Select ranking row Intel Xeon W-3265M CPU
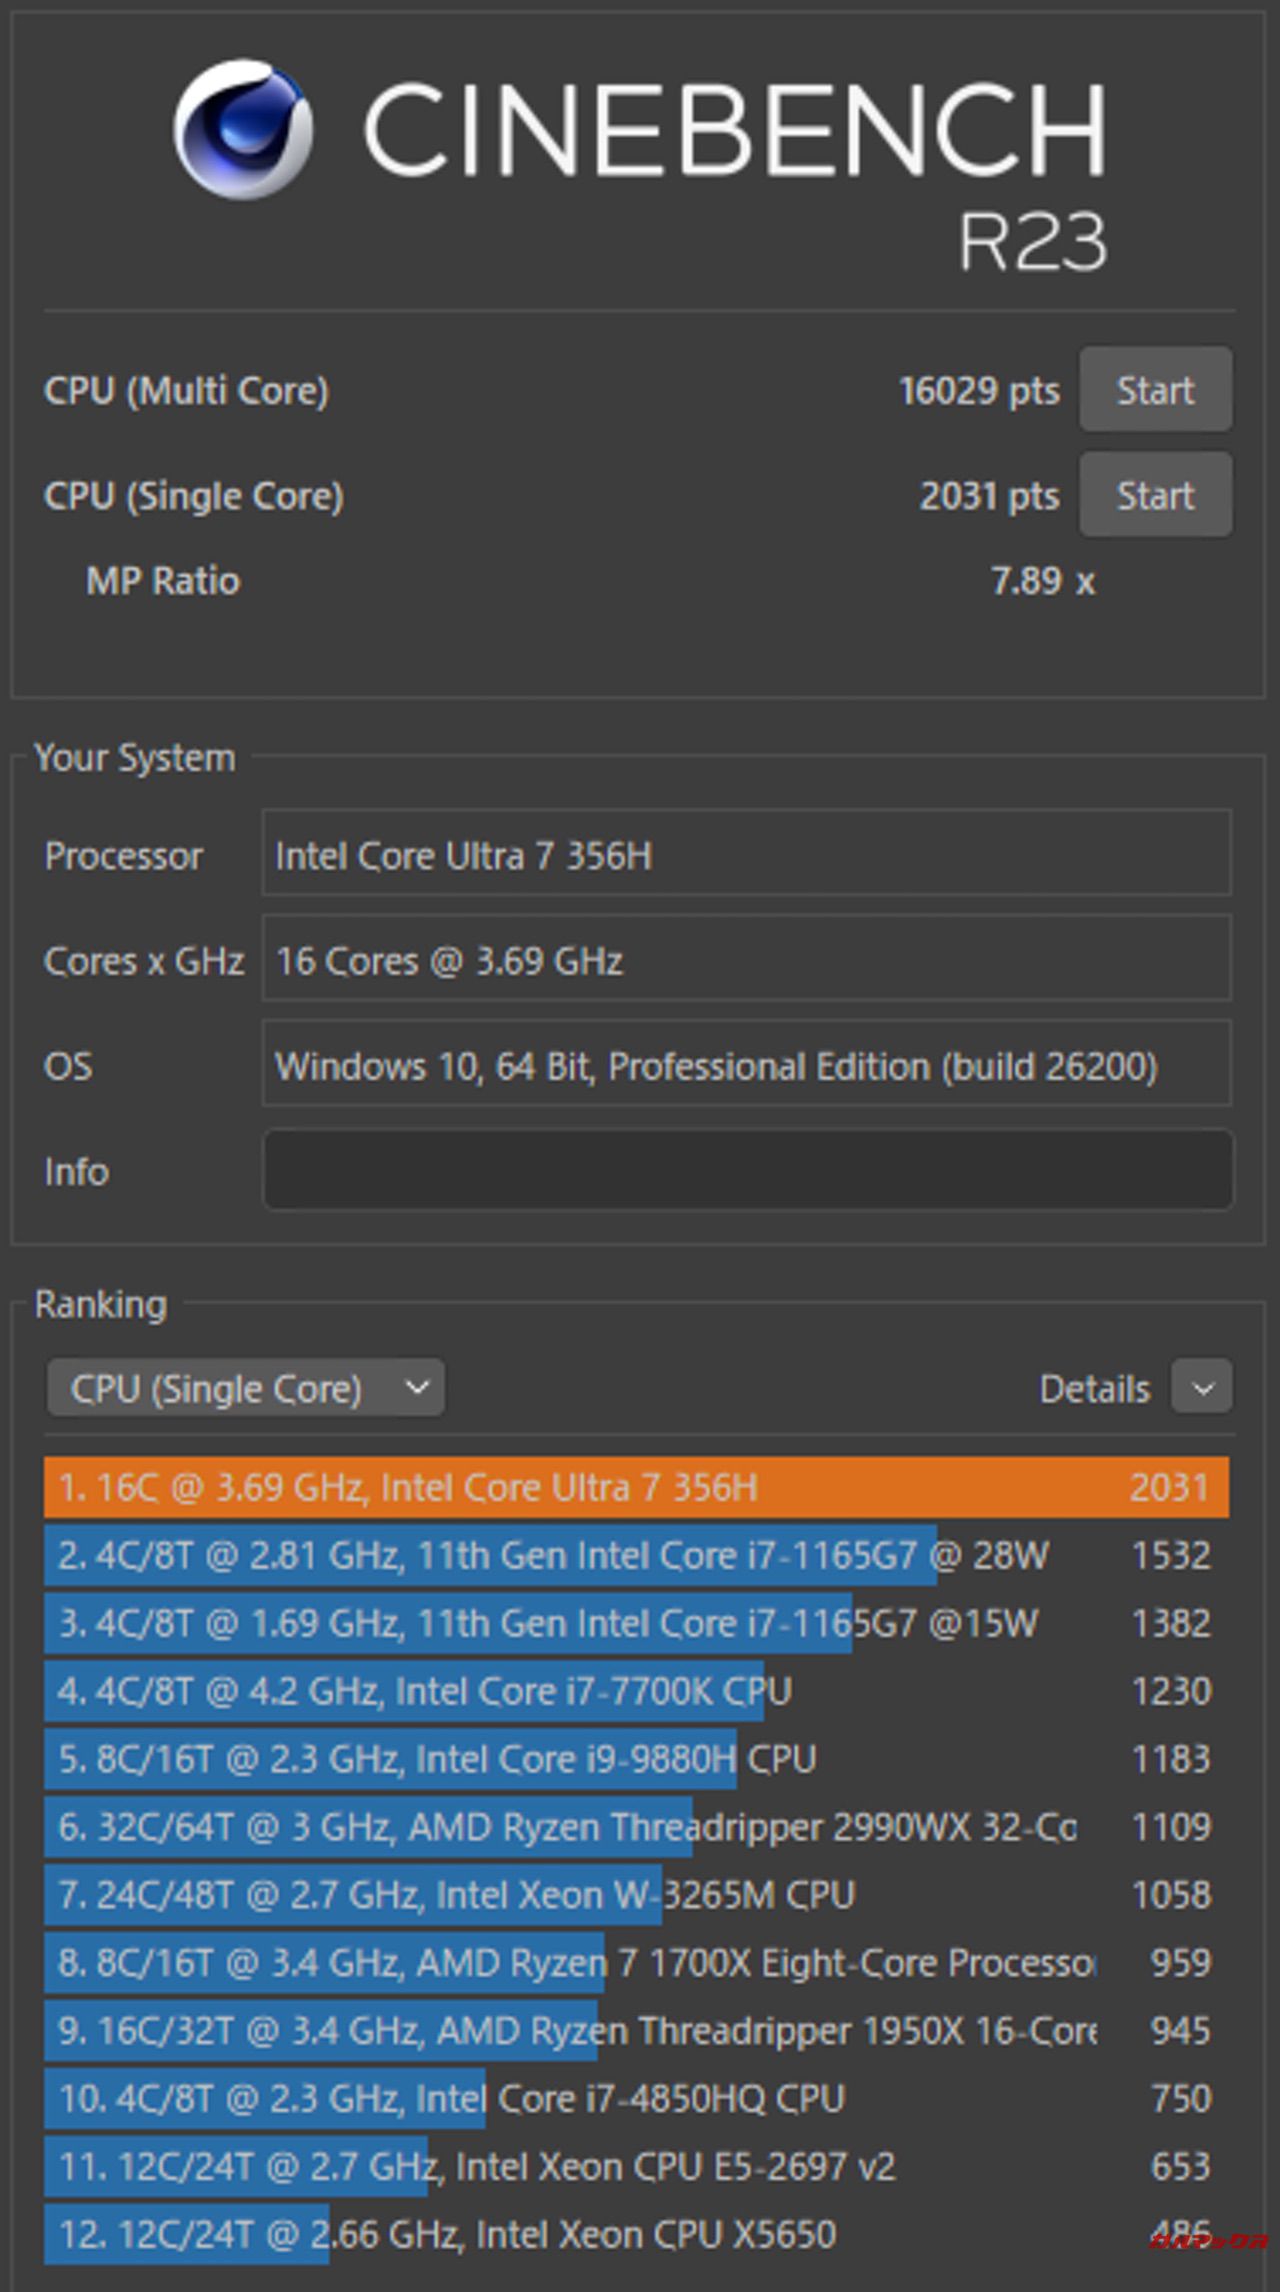Viewport: 1280px width, 2292px height. [x=636, y=1895]
